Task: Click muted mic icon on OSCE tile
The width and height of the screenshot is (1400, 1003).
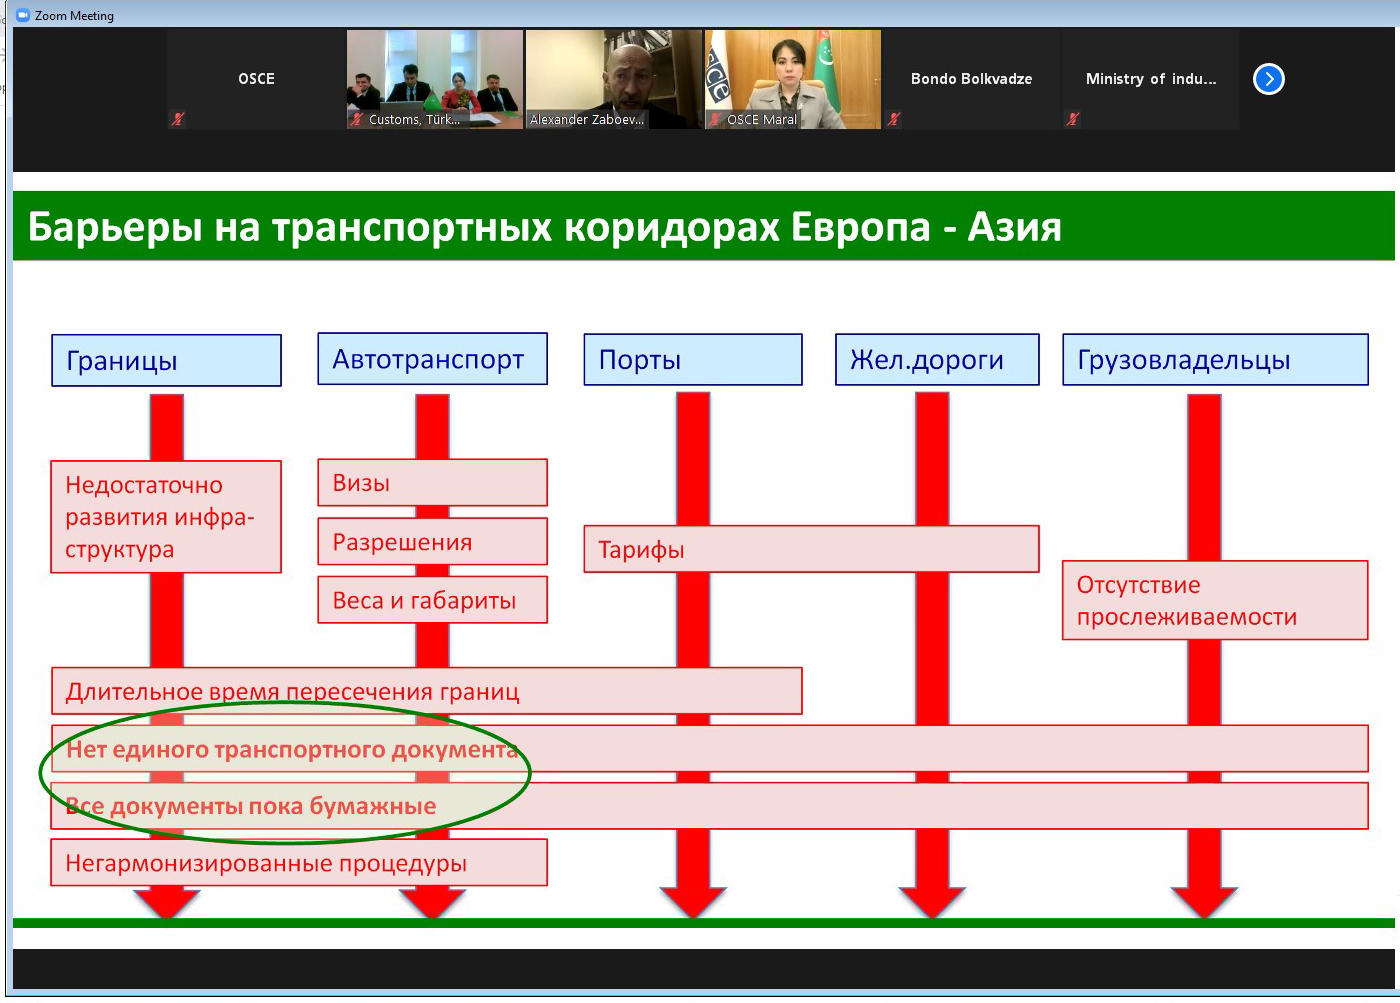Action: tap(178, 119)
